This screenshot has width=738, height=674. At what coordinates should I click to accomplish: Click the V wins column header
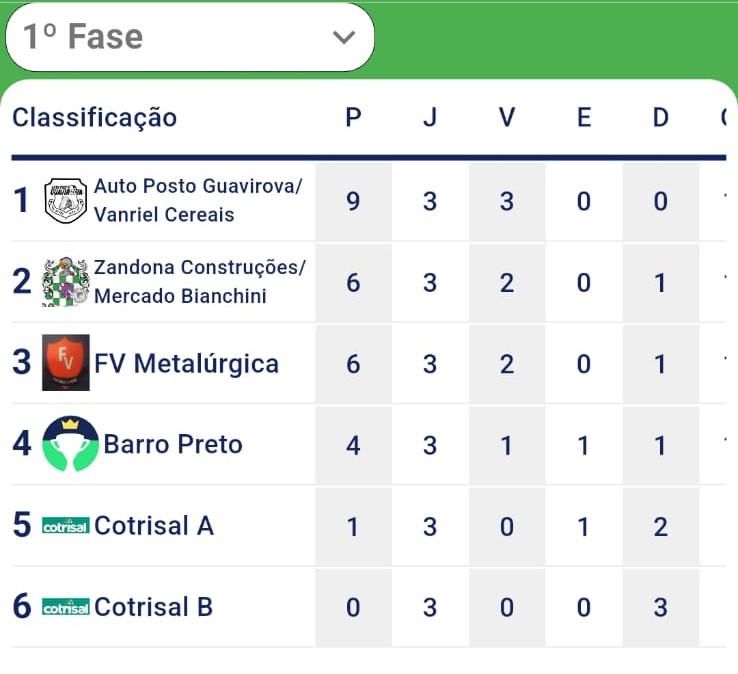(507, 117)
